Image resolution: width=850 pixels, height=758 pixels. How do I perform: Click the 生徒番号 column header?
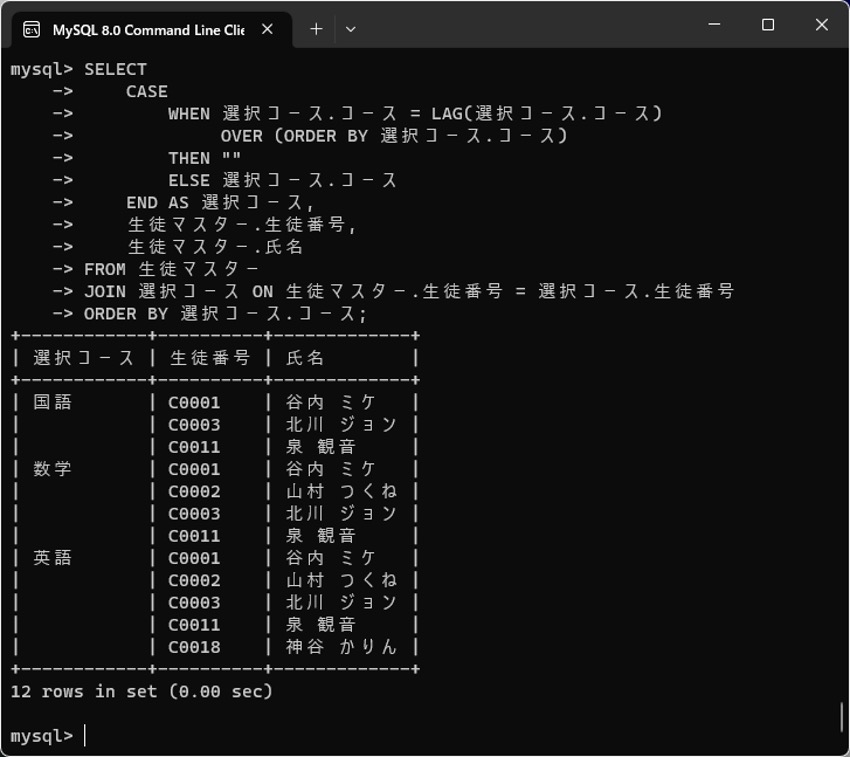(x=210, y=358)
